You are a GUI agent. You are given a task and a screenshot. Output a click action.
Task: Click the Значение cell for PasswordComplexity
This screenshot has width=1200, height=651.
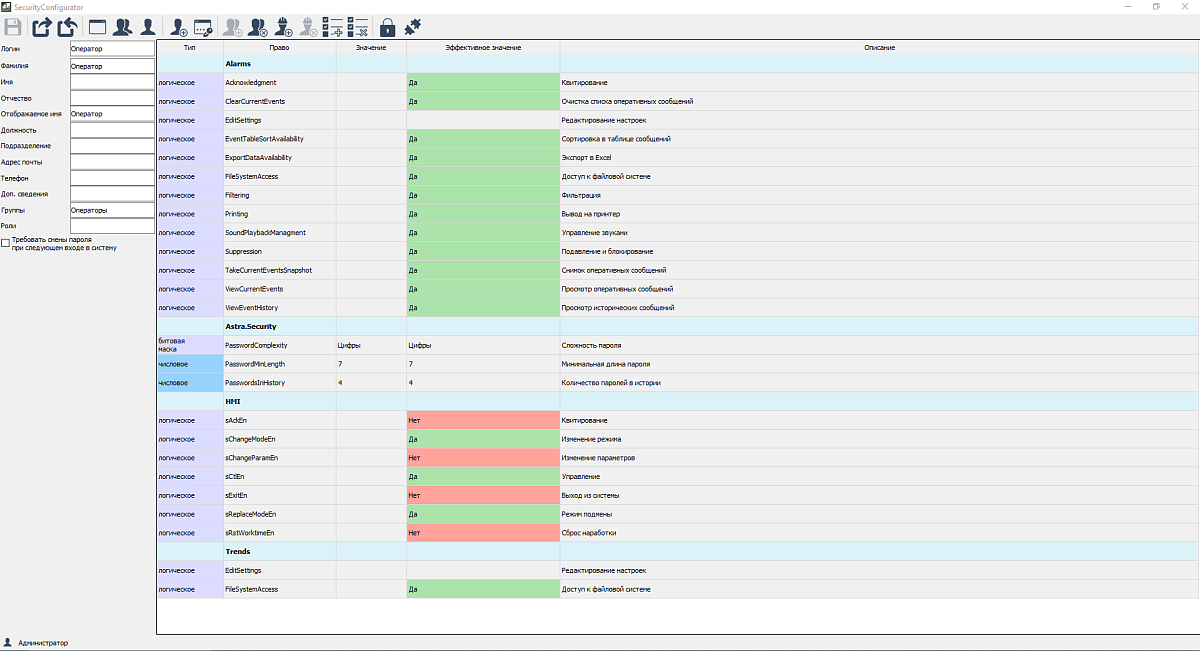tap(370, 345)
